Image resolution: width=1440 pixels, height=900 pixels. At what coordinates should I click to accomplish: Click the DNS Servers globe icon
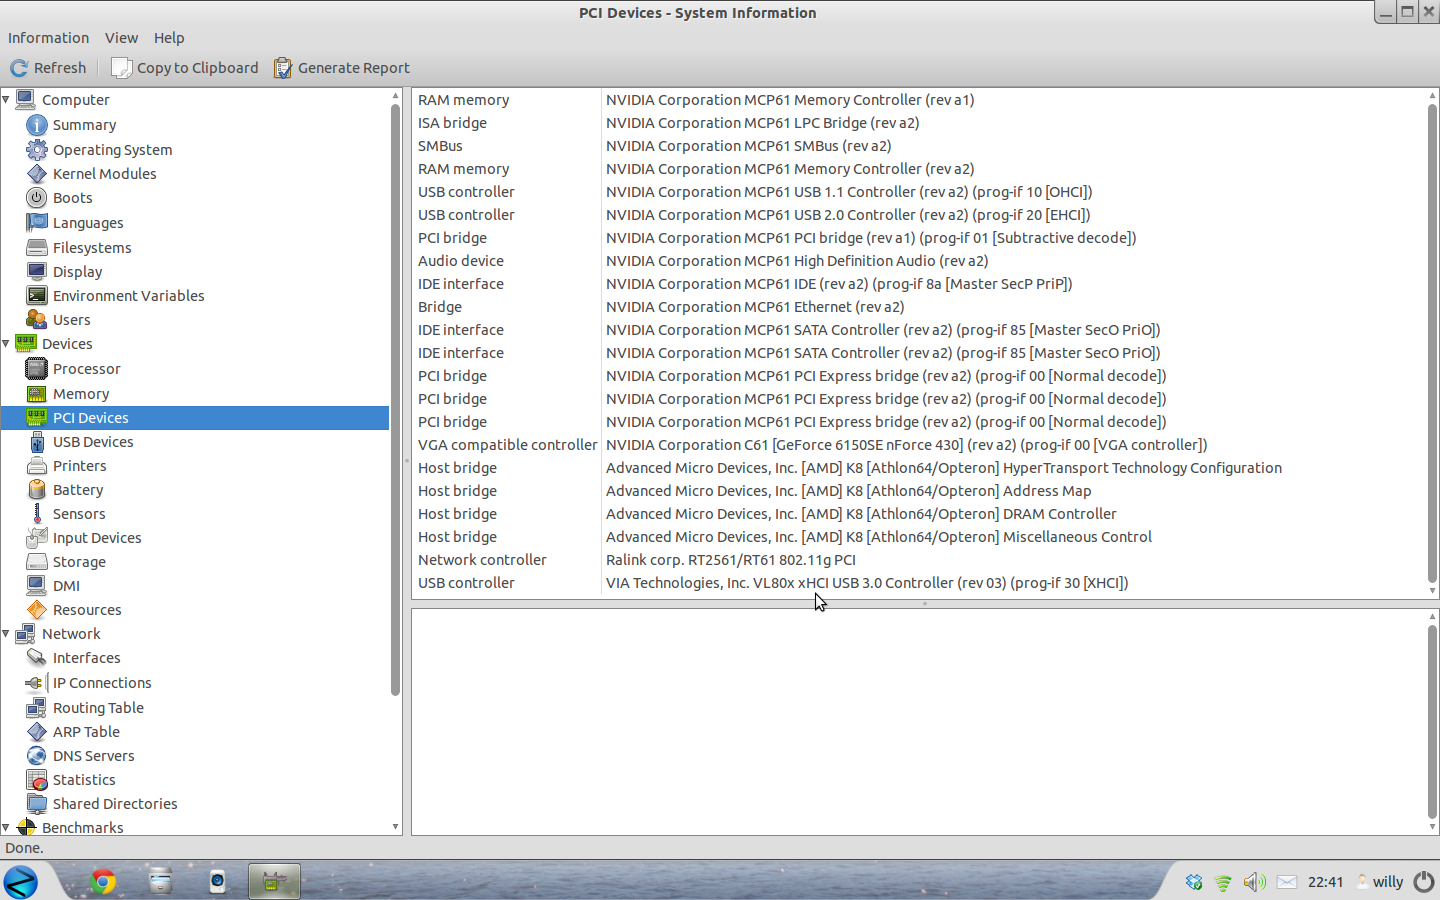point(37,756)
